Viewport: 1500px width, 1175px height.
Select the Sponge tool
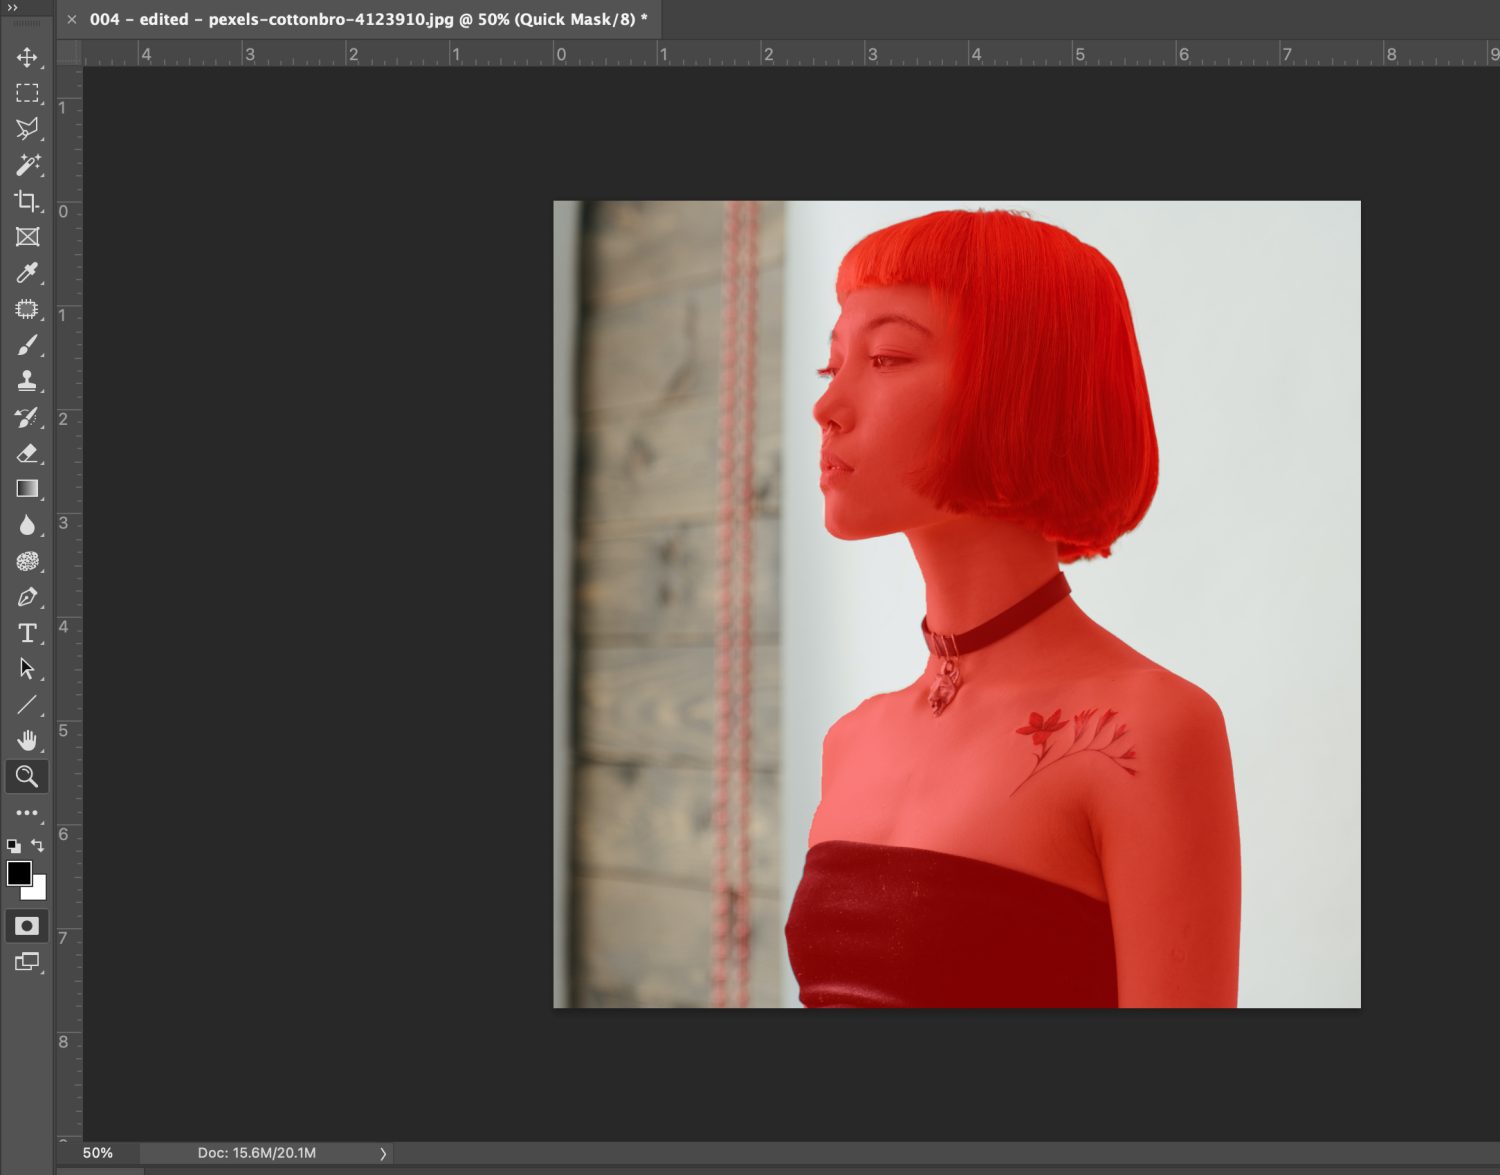coord(27,561)
